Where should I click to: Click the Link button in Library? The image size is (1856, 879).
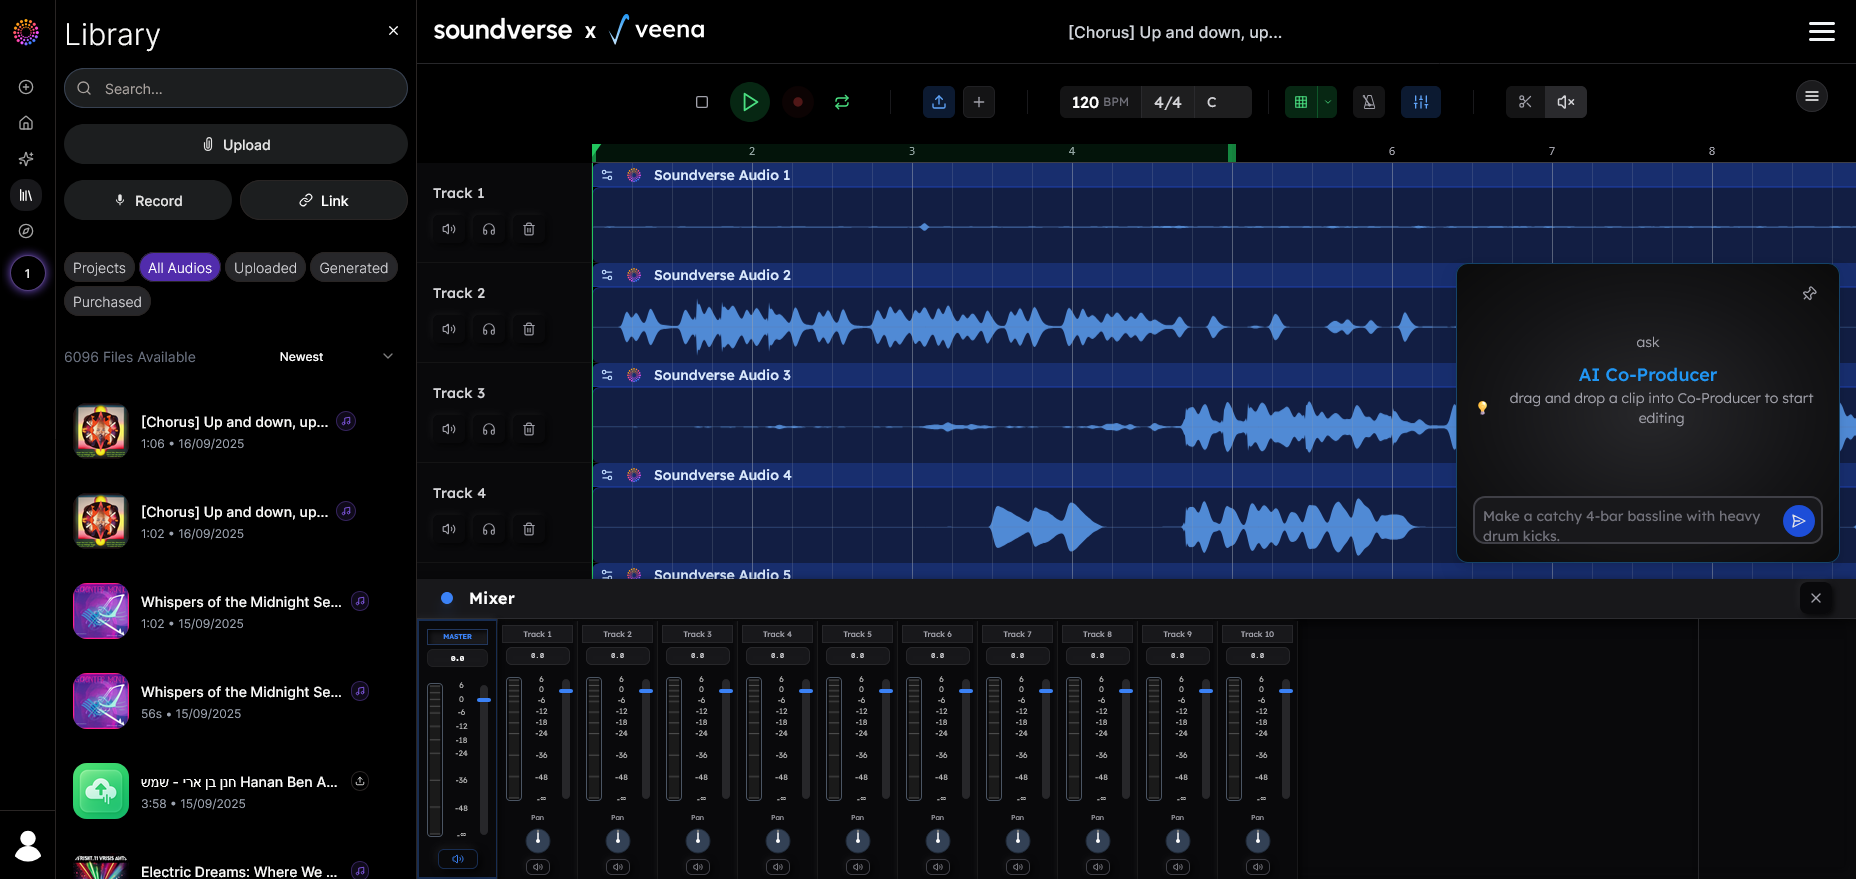[324, 200]
